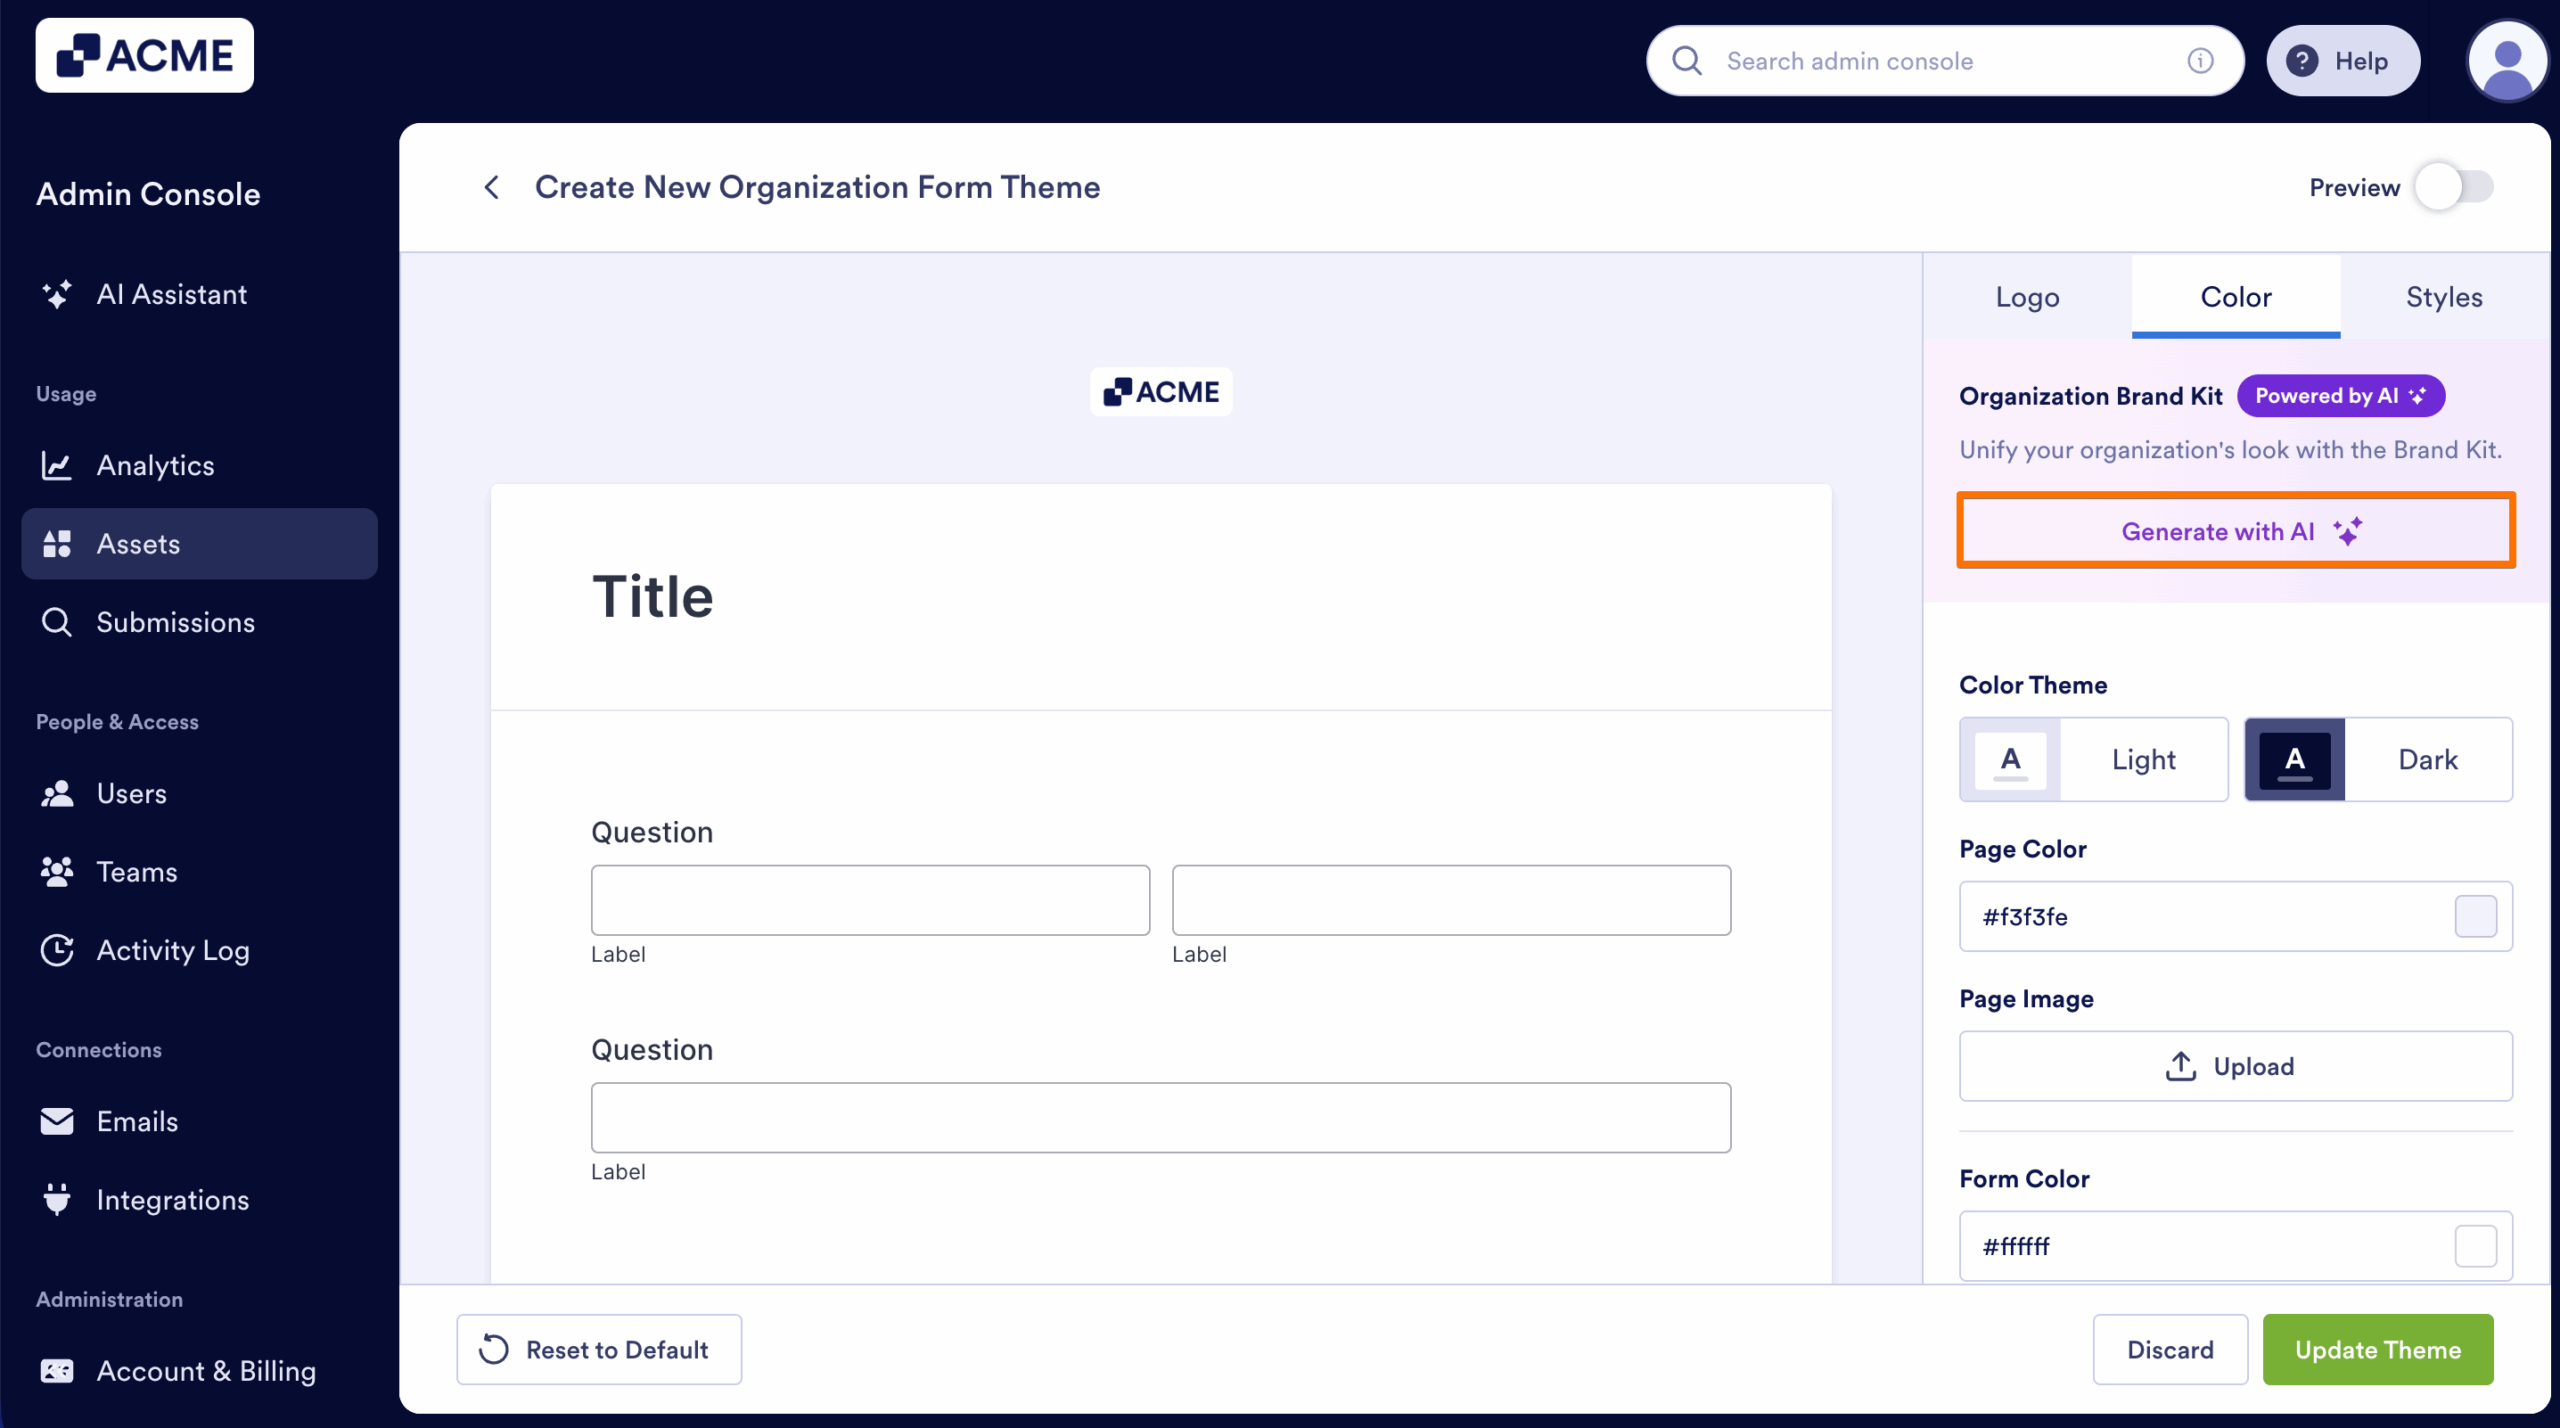Open the AI Assistant
Screen dimensions: 2560x1428
coord(171,294)
